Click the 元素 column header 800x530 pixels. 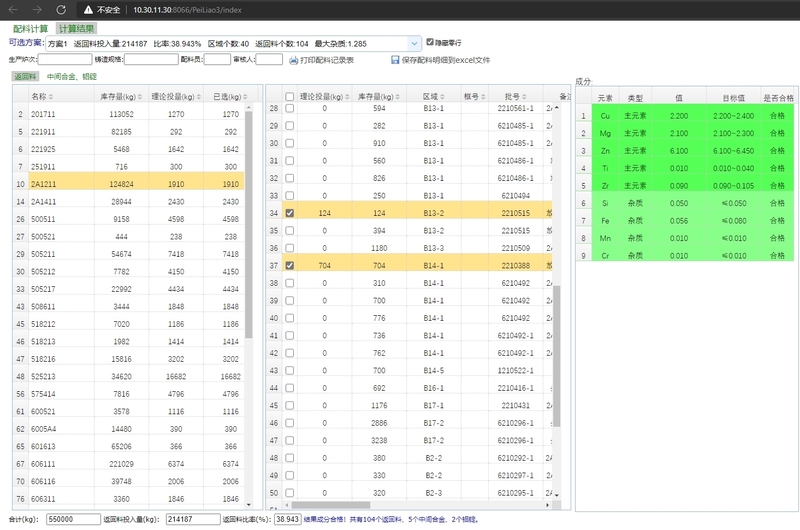pos(605,98)
